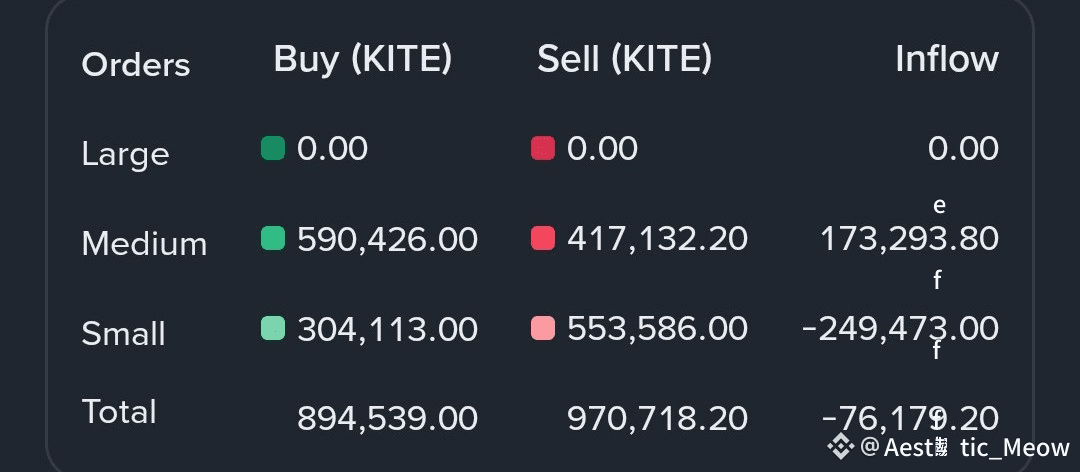Select the Large orders row label
Screen dimensions: 1080x472
coord(125,154)
